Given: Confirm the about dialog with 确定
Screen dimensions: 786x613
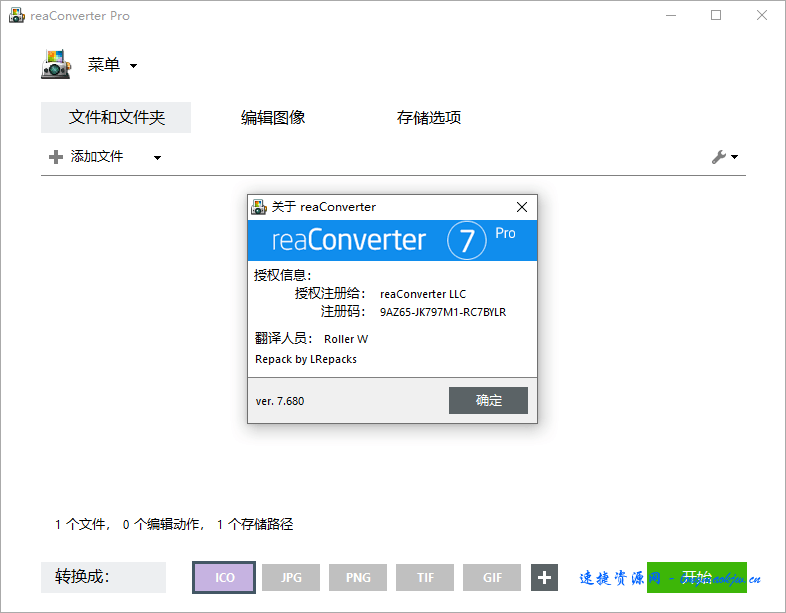Looking at the screenshot, I should click(488, 400).
